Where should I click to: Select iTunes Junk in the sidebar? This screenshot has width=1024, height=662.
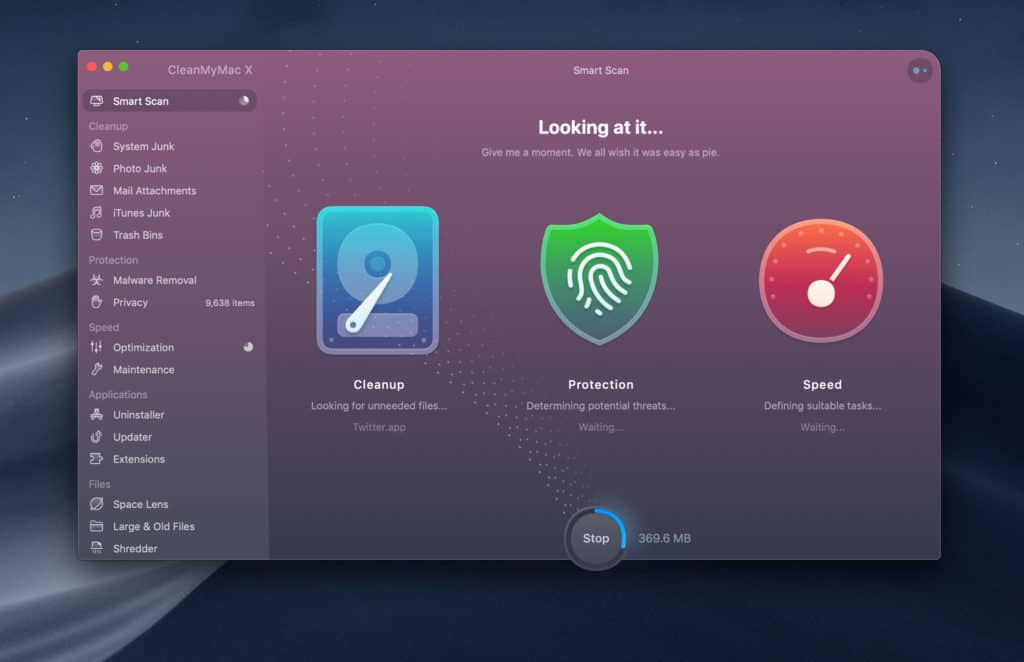click(x=170, y=212)
